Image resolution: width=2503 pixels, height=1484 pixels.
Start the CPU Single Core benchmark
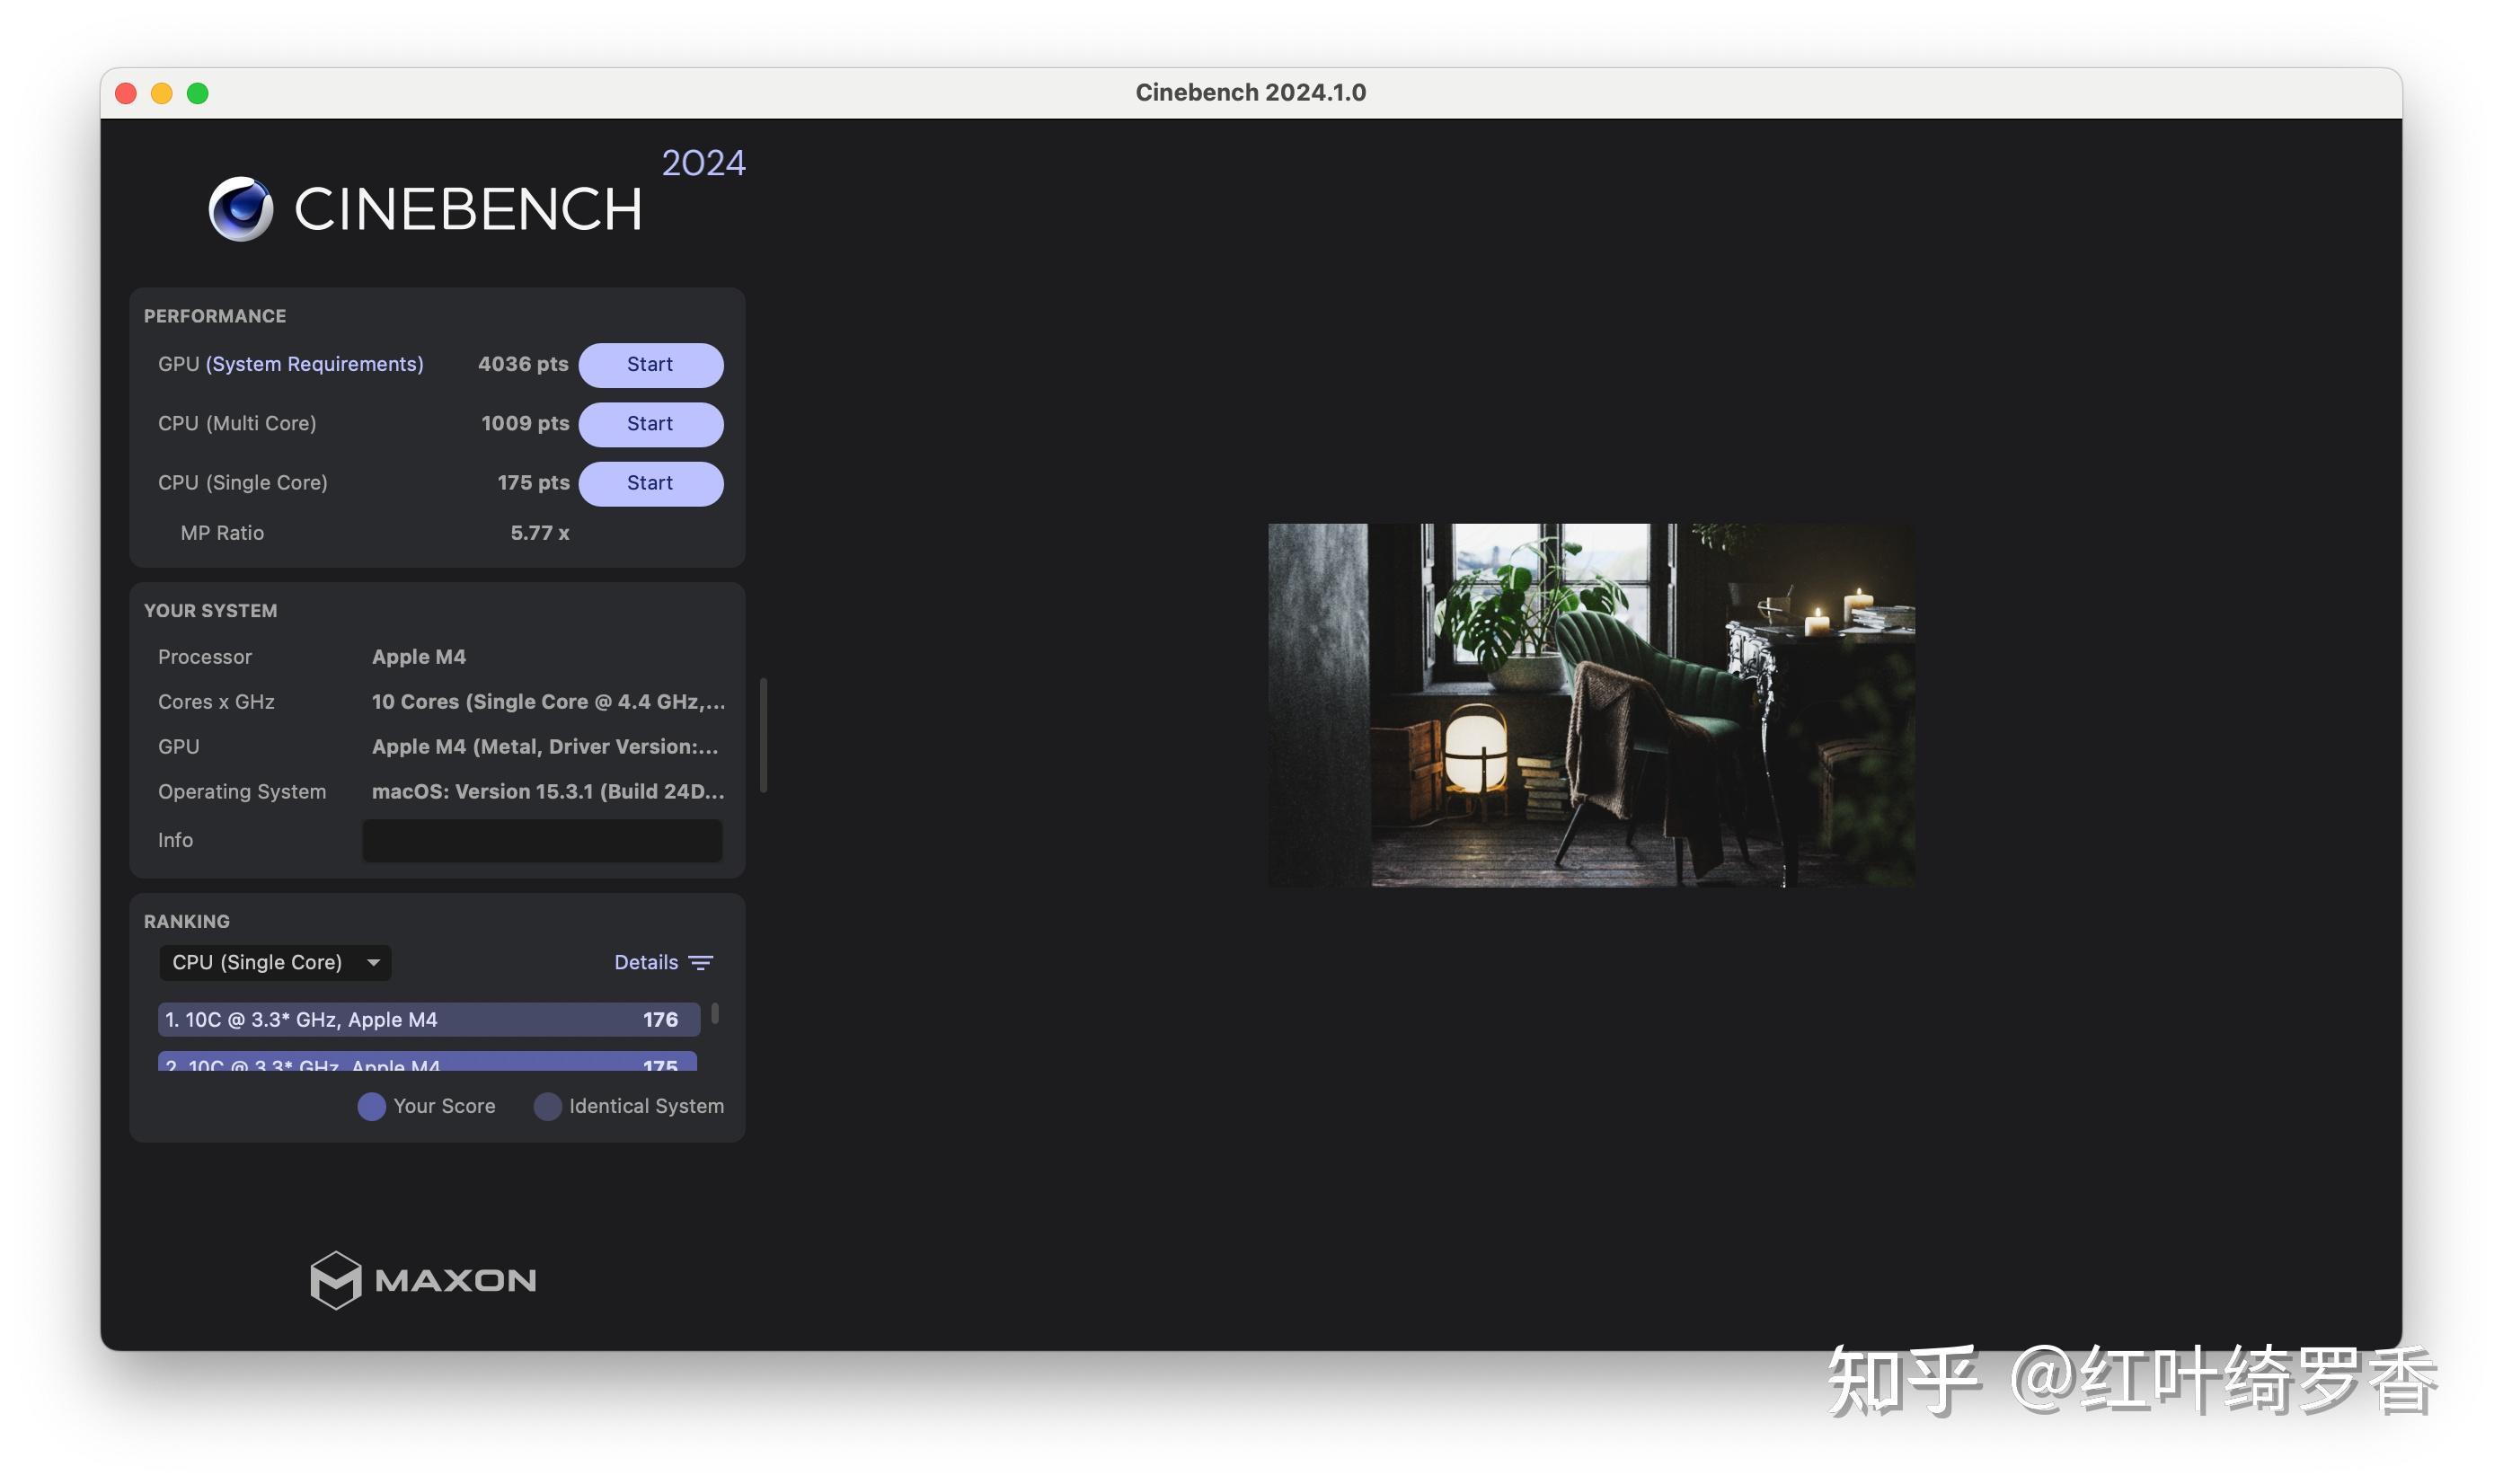(650, 483)
